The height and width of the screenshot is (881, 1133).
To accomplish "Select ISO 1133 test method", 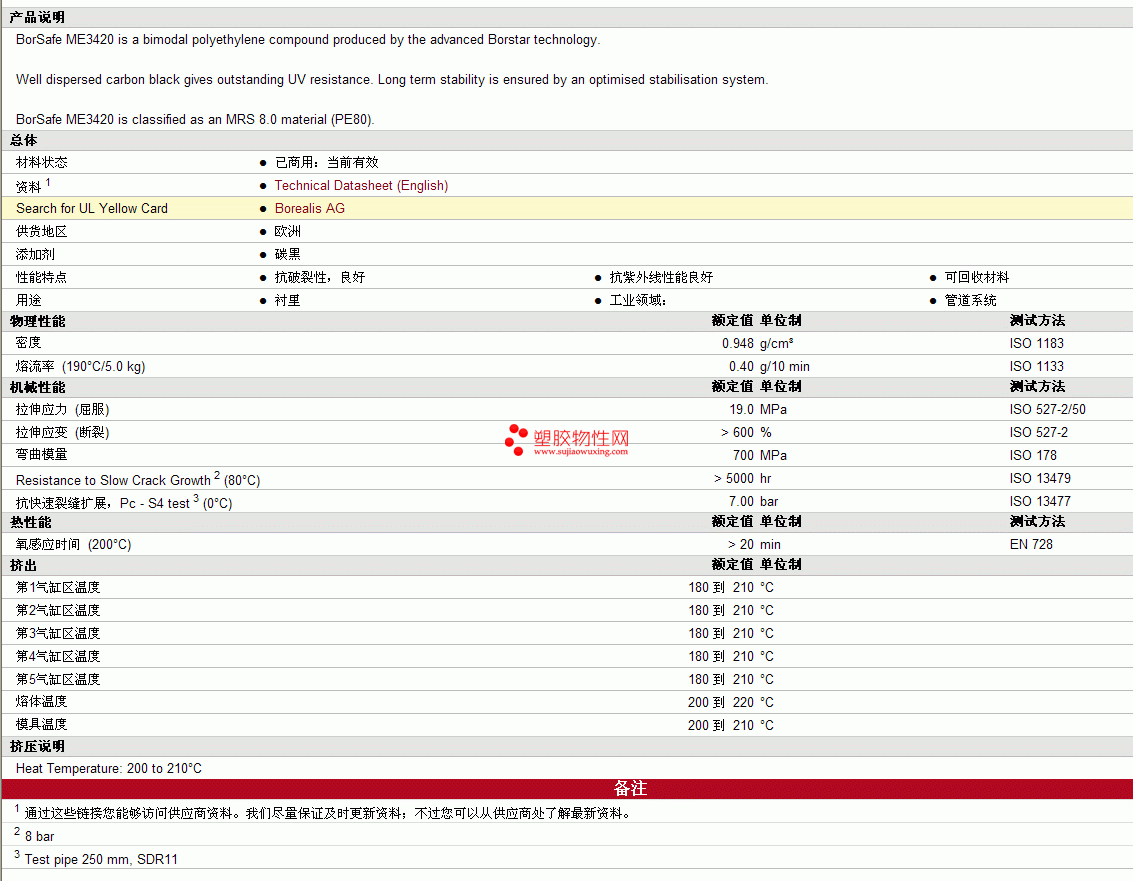I will pos(1037,366).
